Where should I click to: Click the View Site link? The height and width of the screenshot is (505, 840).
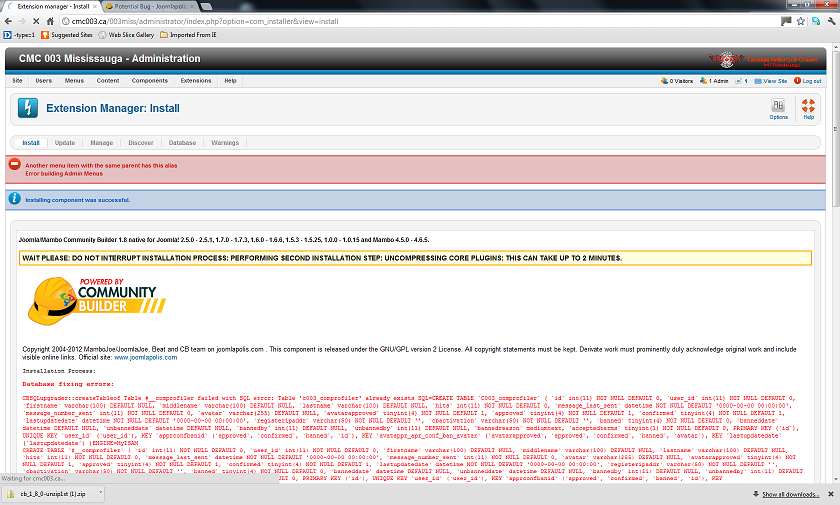771,81
